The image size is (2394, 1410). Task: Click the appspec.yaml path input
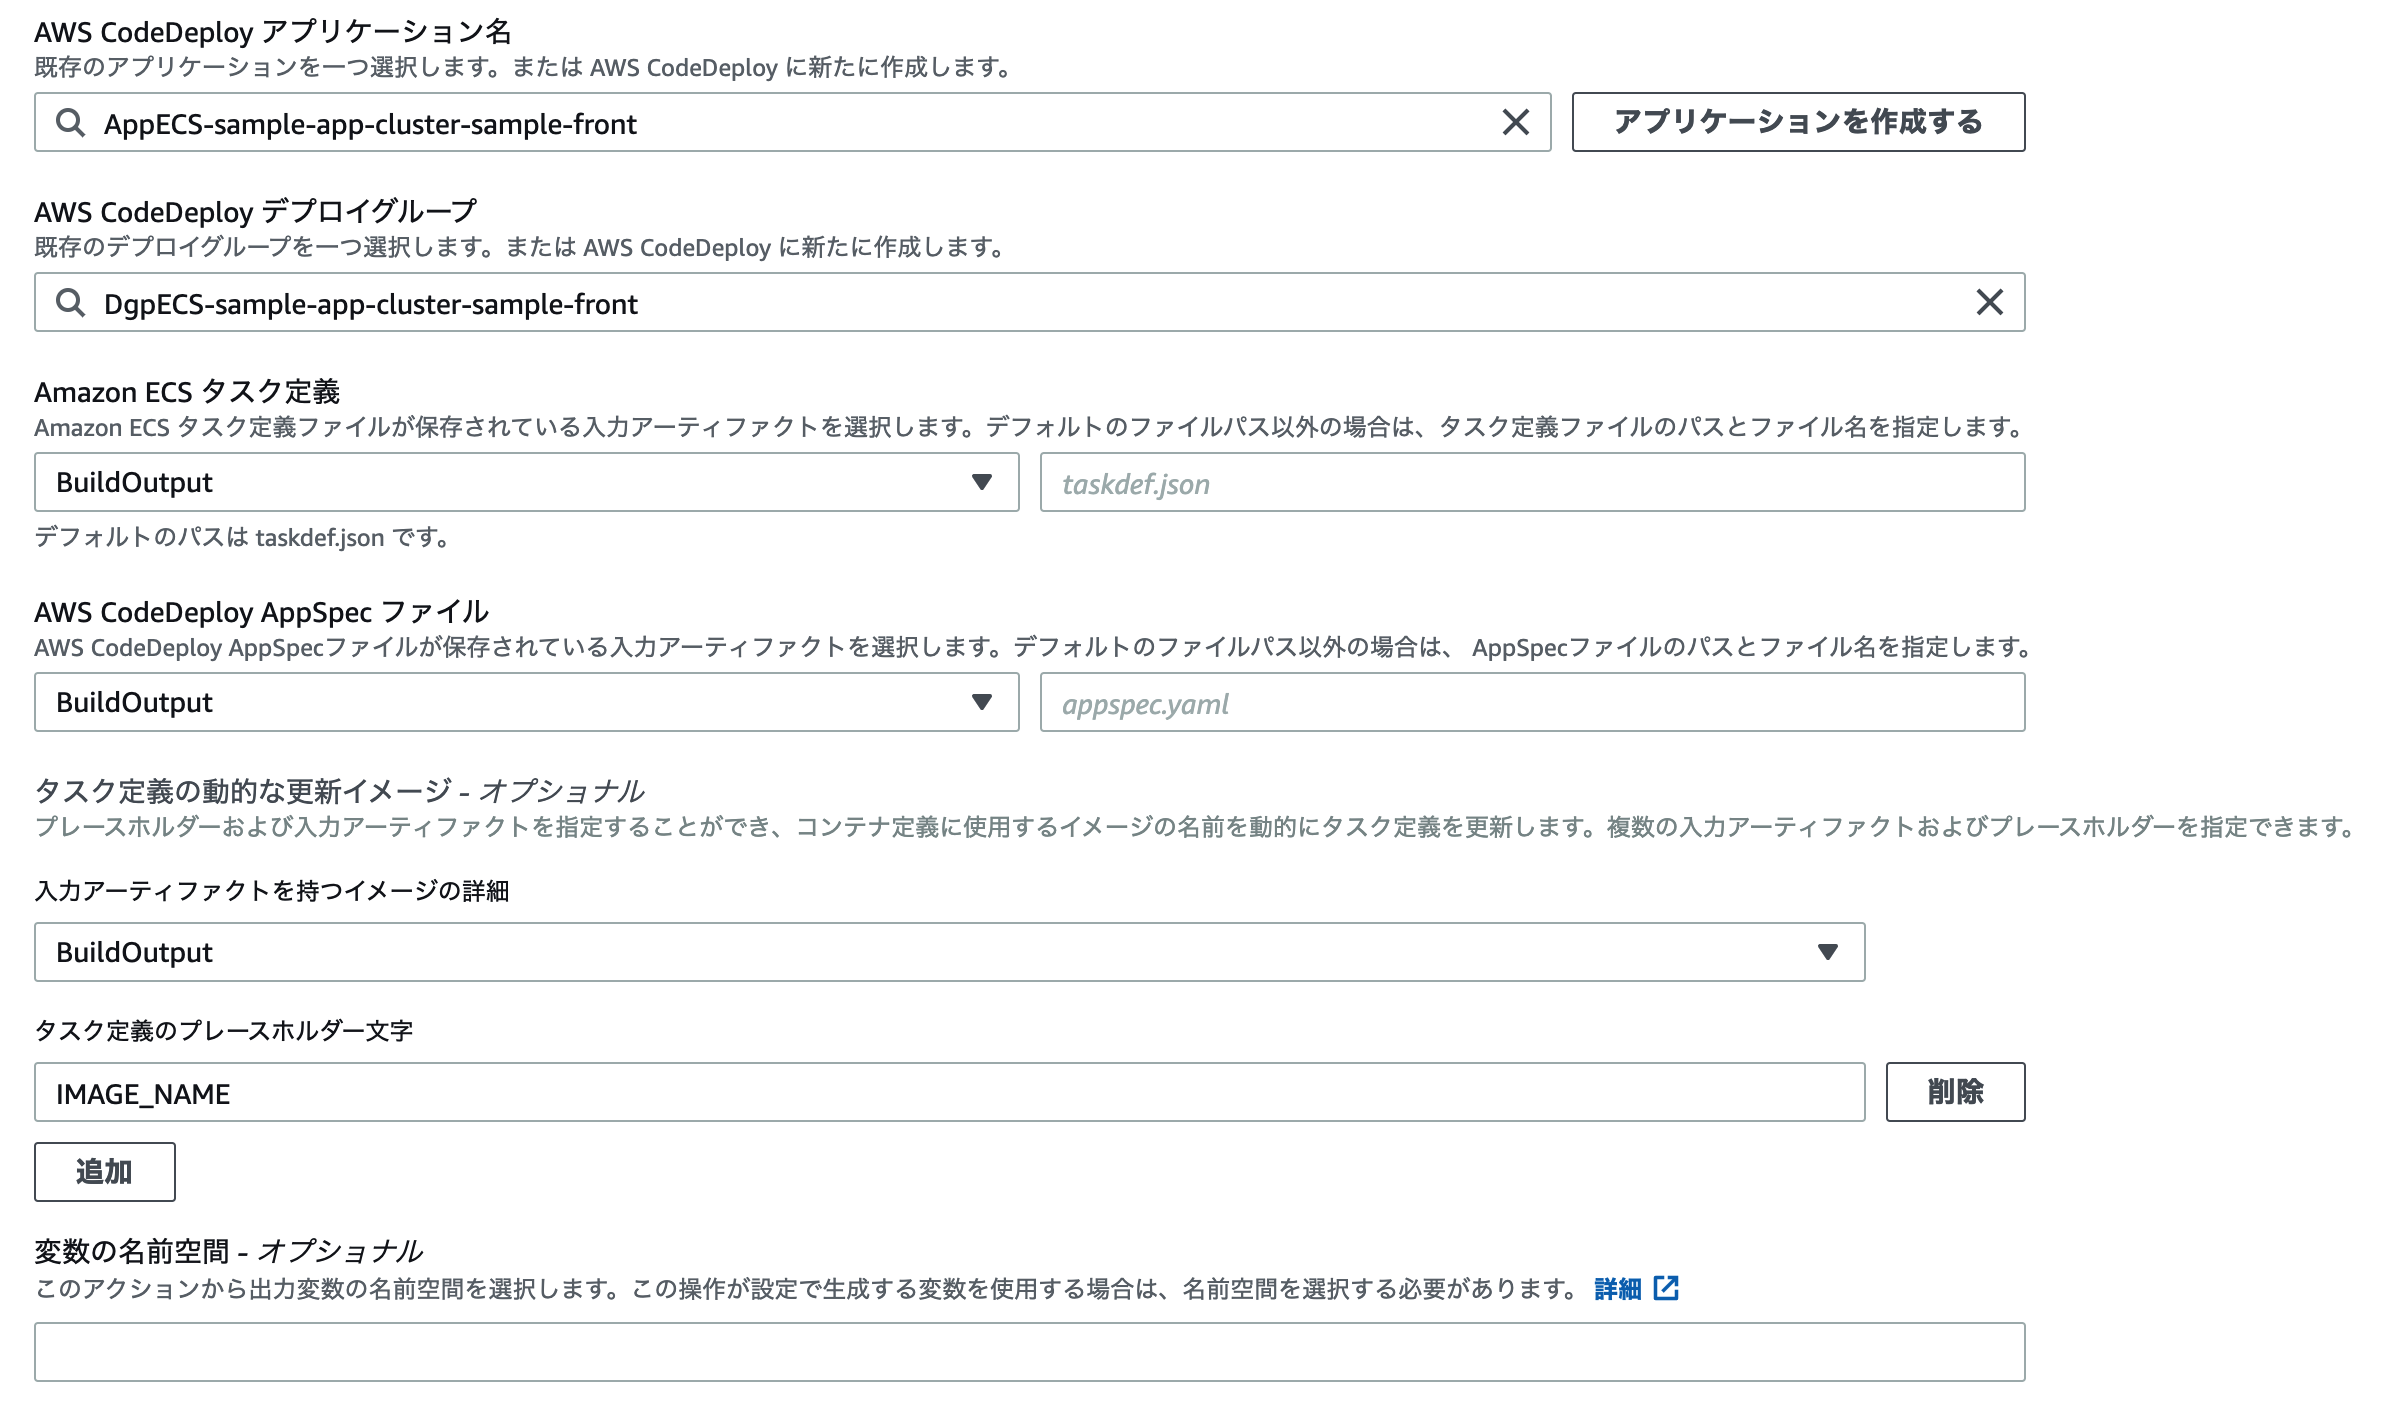pos(1532,702)
